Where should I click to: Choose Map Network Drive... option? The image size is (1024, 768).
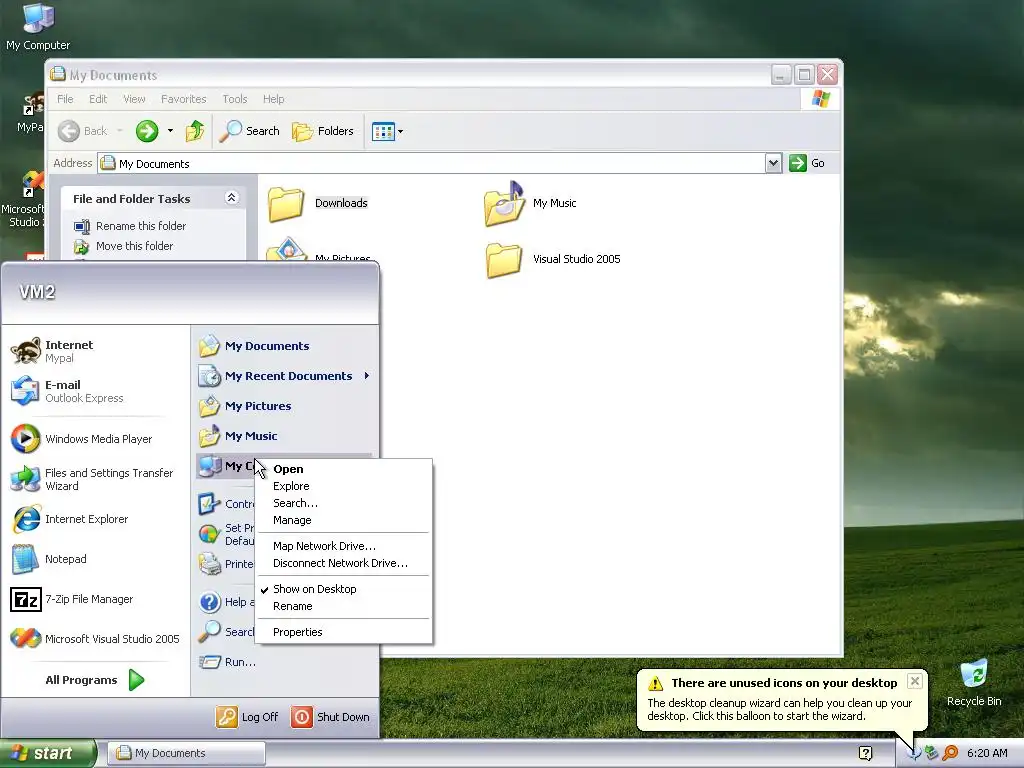coord(344,546)
